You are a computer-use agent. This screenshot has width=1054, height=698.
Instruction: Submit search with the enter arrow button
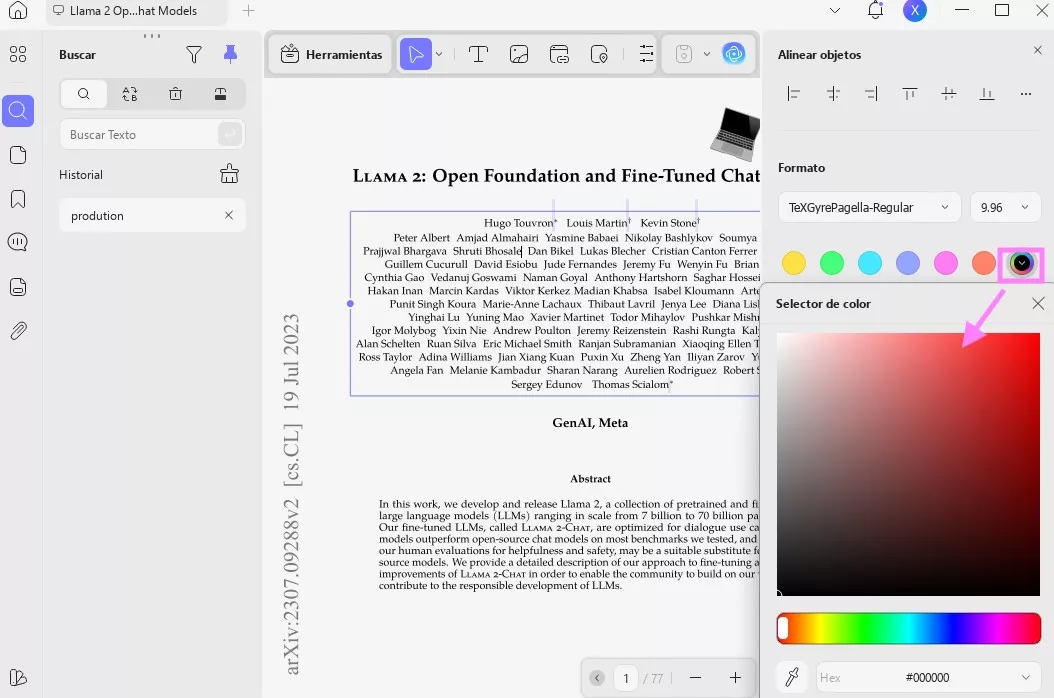click(230, 134)
